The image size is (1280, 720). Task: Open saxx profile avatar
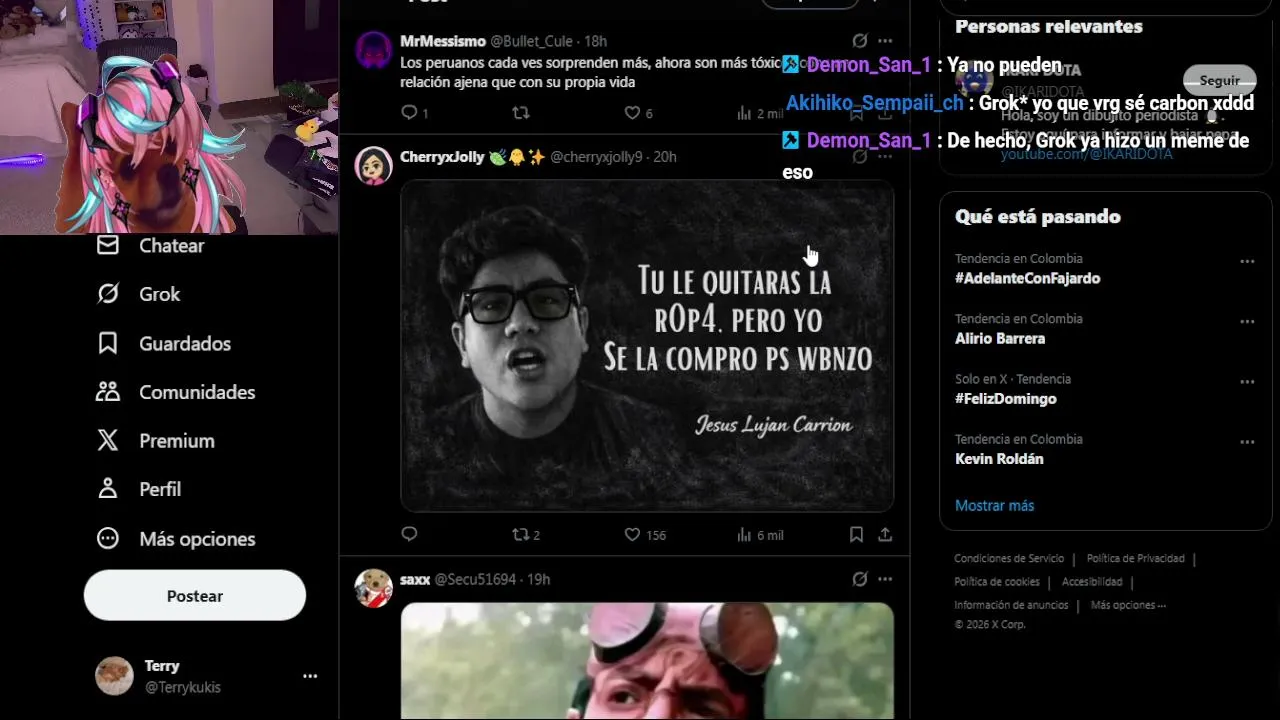click(373, 588)
